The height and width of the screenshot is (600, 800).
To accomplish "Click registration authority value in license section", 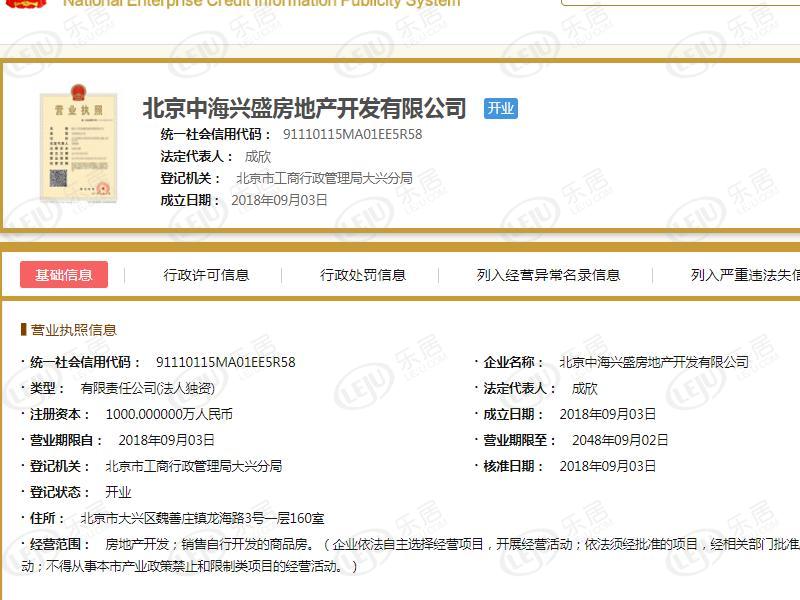I will [x=193, y=466].
